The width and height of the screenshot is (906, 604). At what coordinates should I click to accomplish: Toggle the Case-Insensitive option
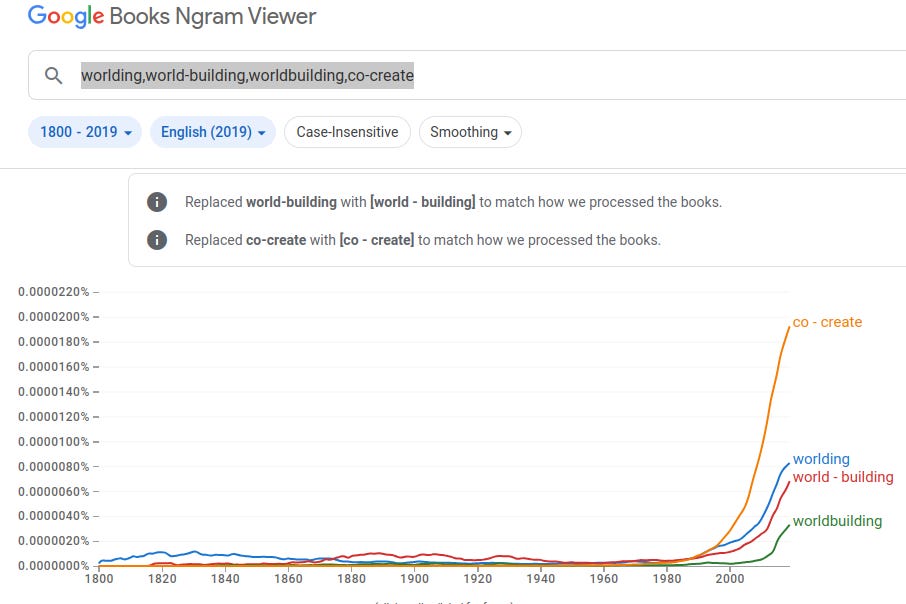click(x=347, y=132)
